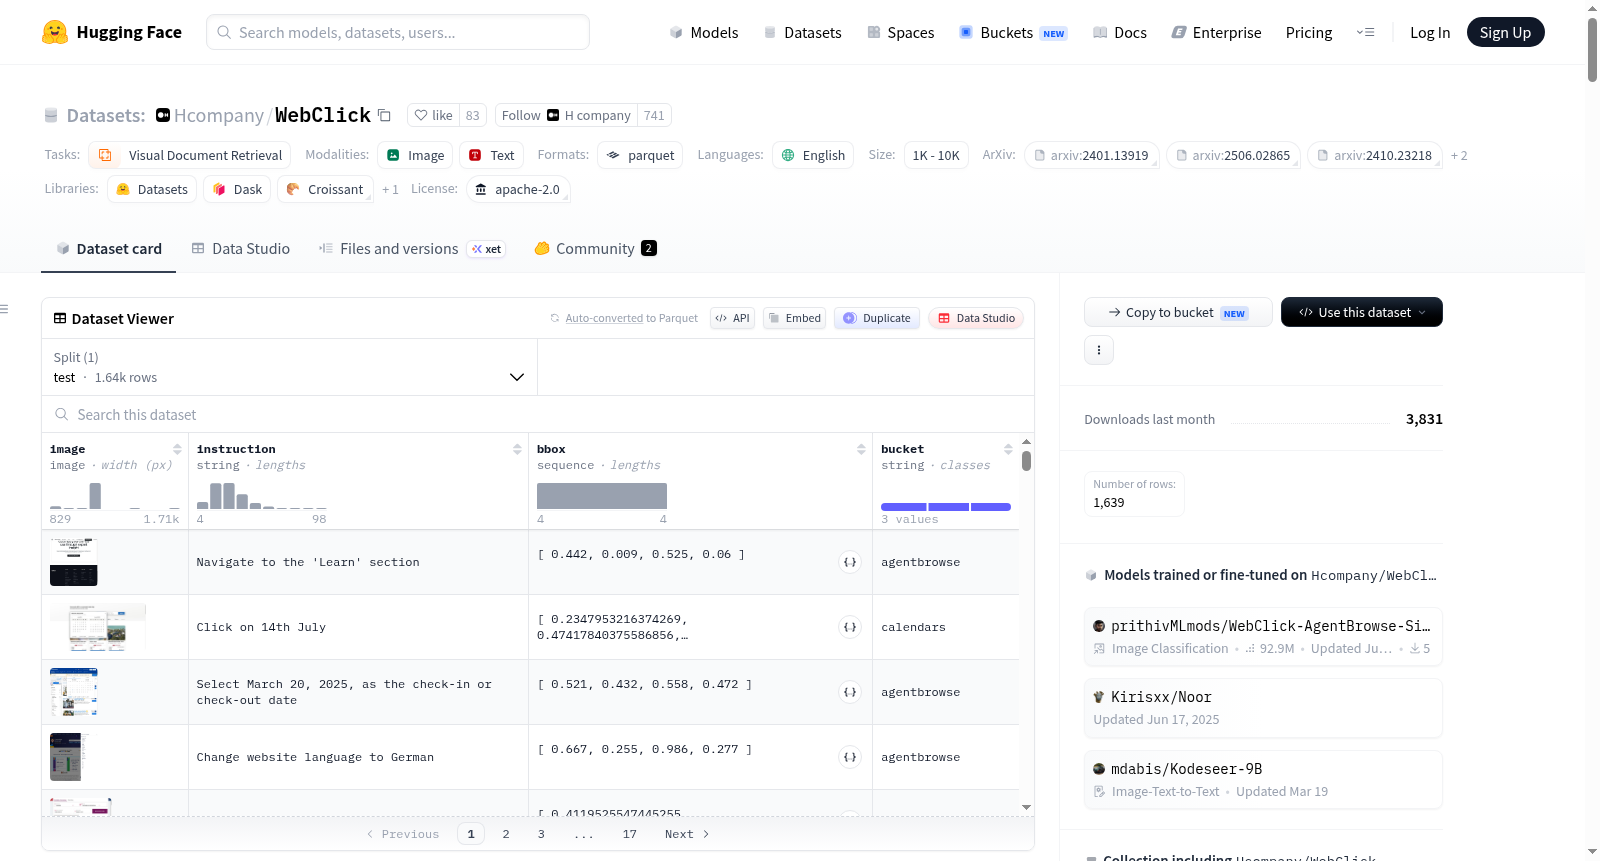The width and height of the screenshot is (1600, 861).
Task: Focus the Search this dataset field
Action: pos(538,414)
